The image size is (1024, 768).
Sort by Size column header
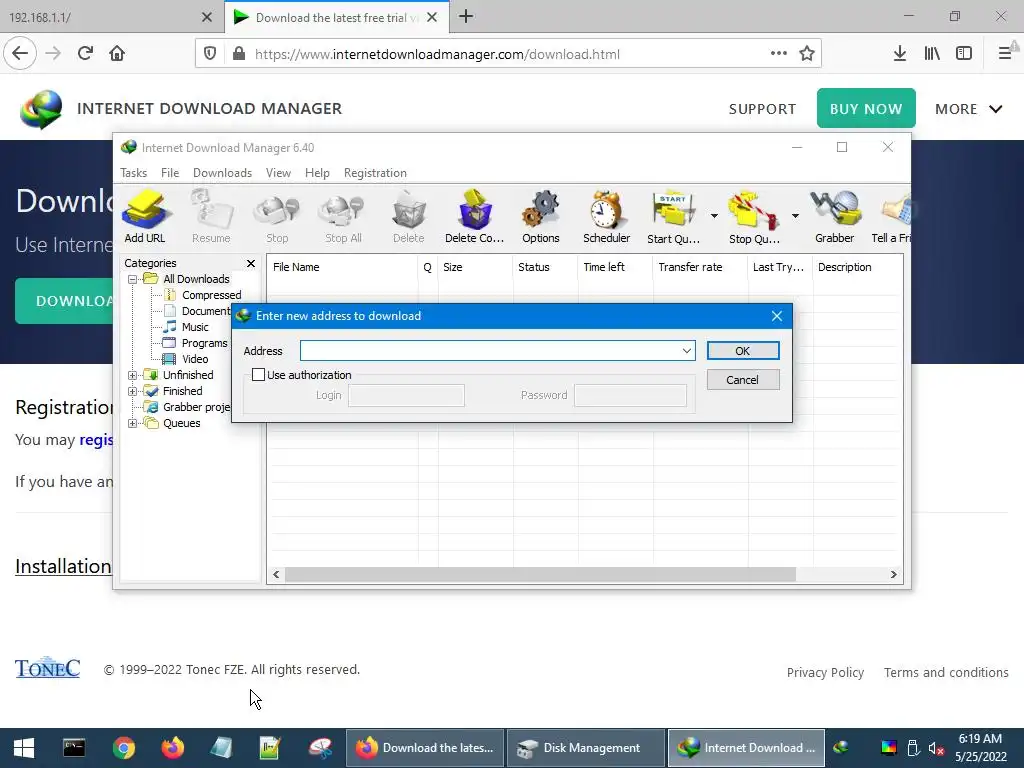[x=475, y=267]
